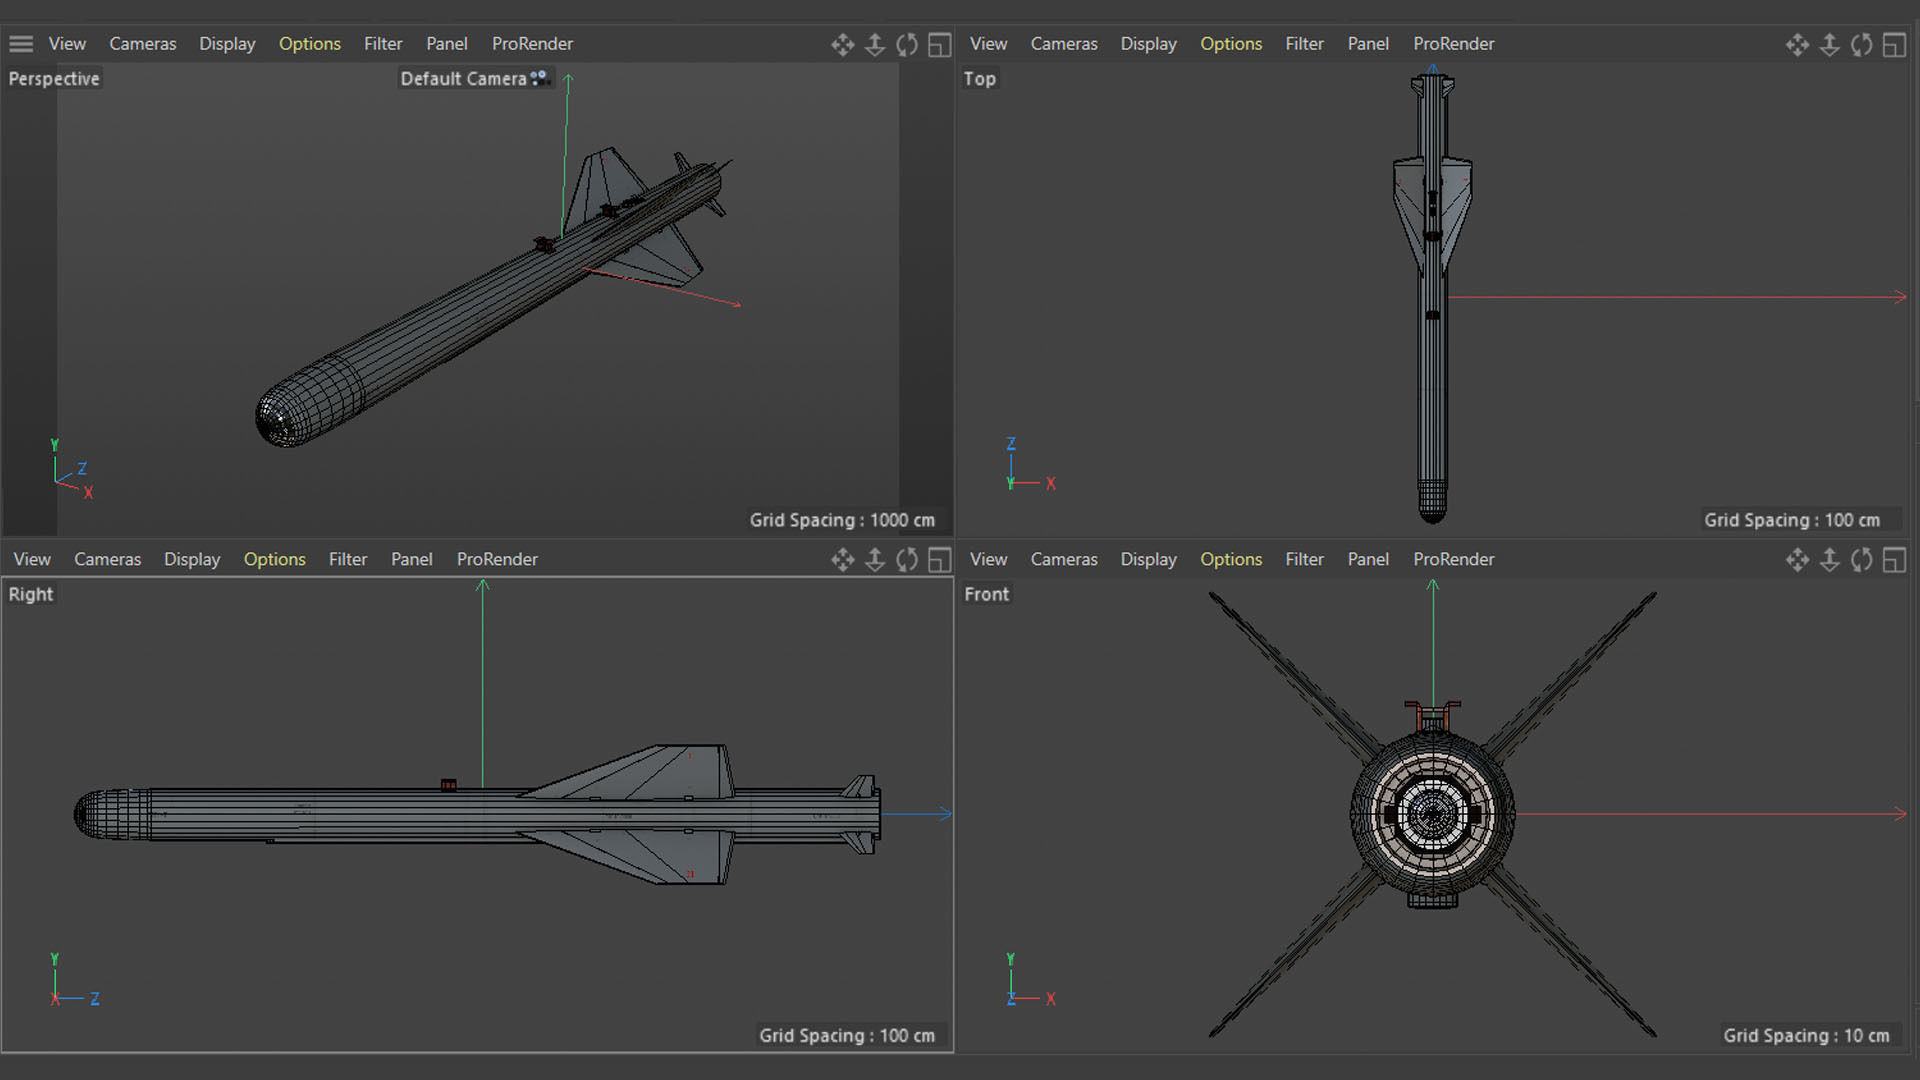Open Filter menu in Front viewport
The image size is (1920, 1080).
point(1304,559)
